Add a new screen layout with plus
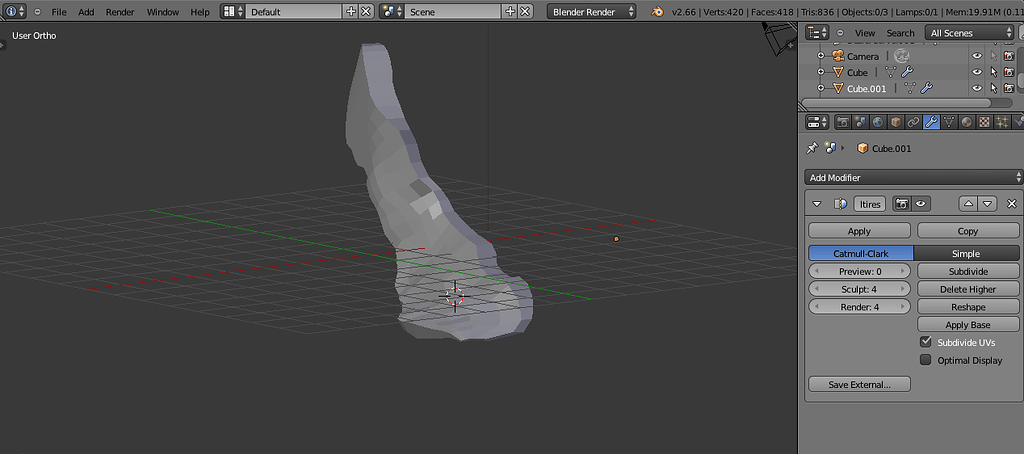The image size is (1024, 454). point(351,12)
